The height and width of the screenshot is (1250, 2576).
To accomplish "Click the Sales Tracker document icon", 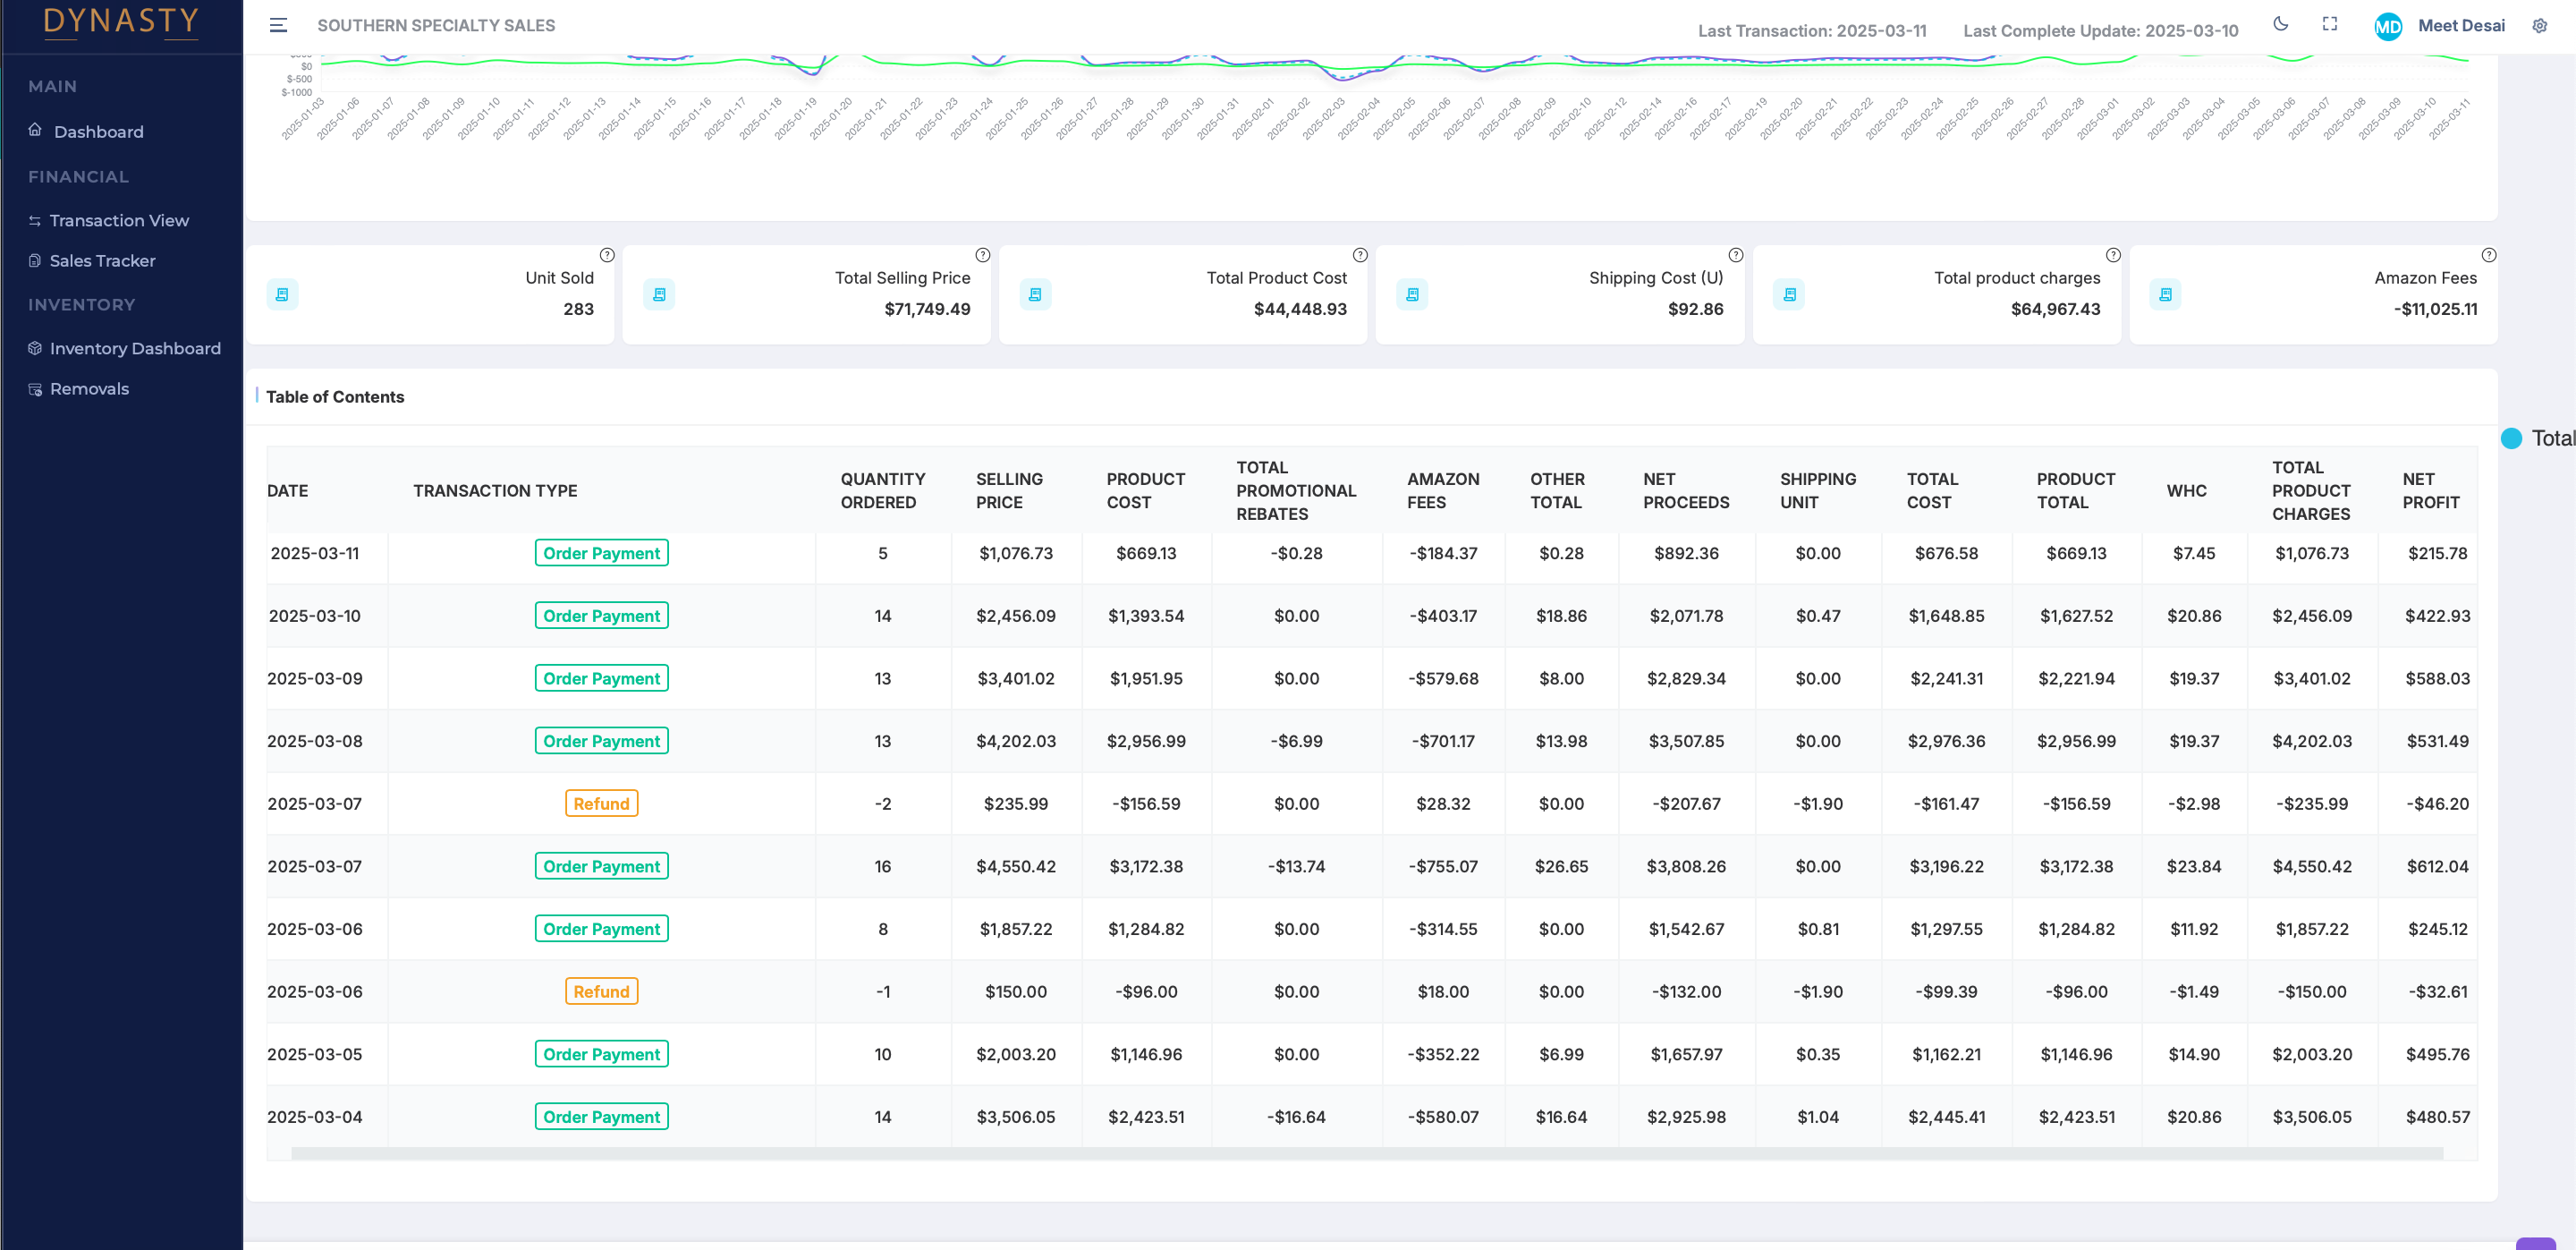I will click(35, 261).
